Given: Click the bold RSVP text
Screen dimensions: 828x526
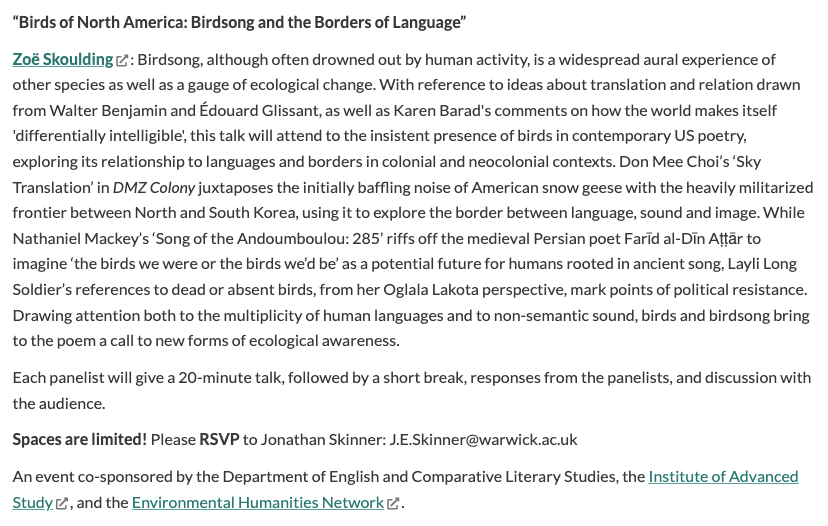Looking at the screenshot, I should 219,438.
